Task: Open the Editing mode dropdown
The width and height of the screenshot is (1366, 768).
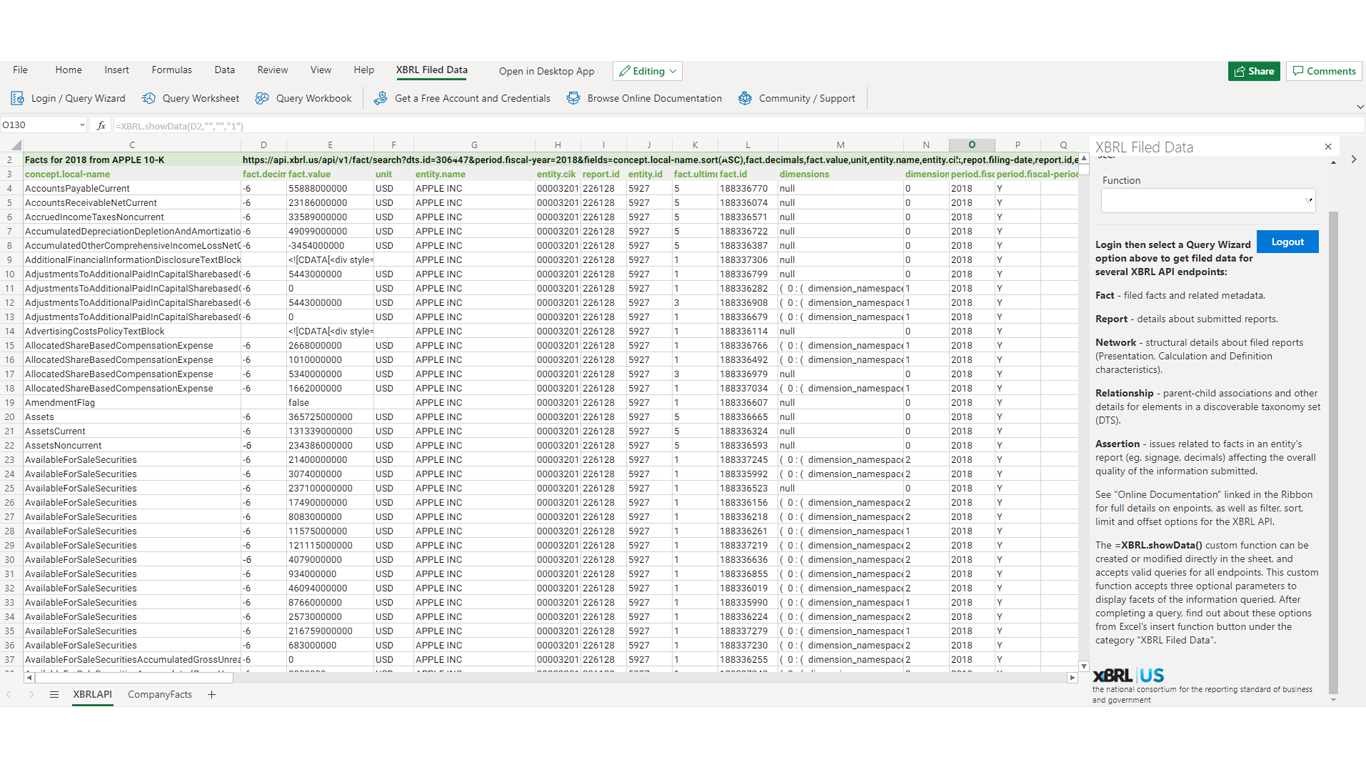Action: point(648,71)
